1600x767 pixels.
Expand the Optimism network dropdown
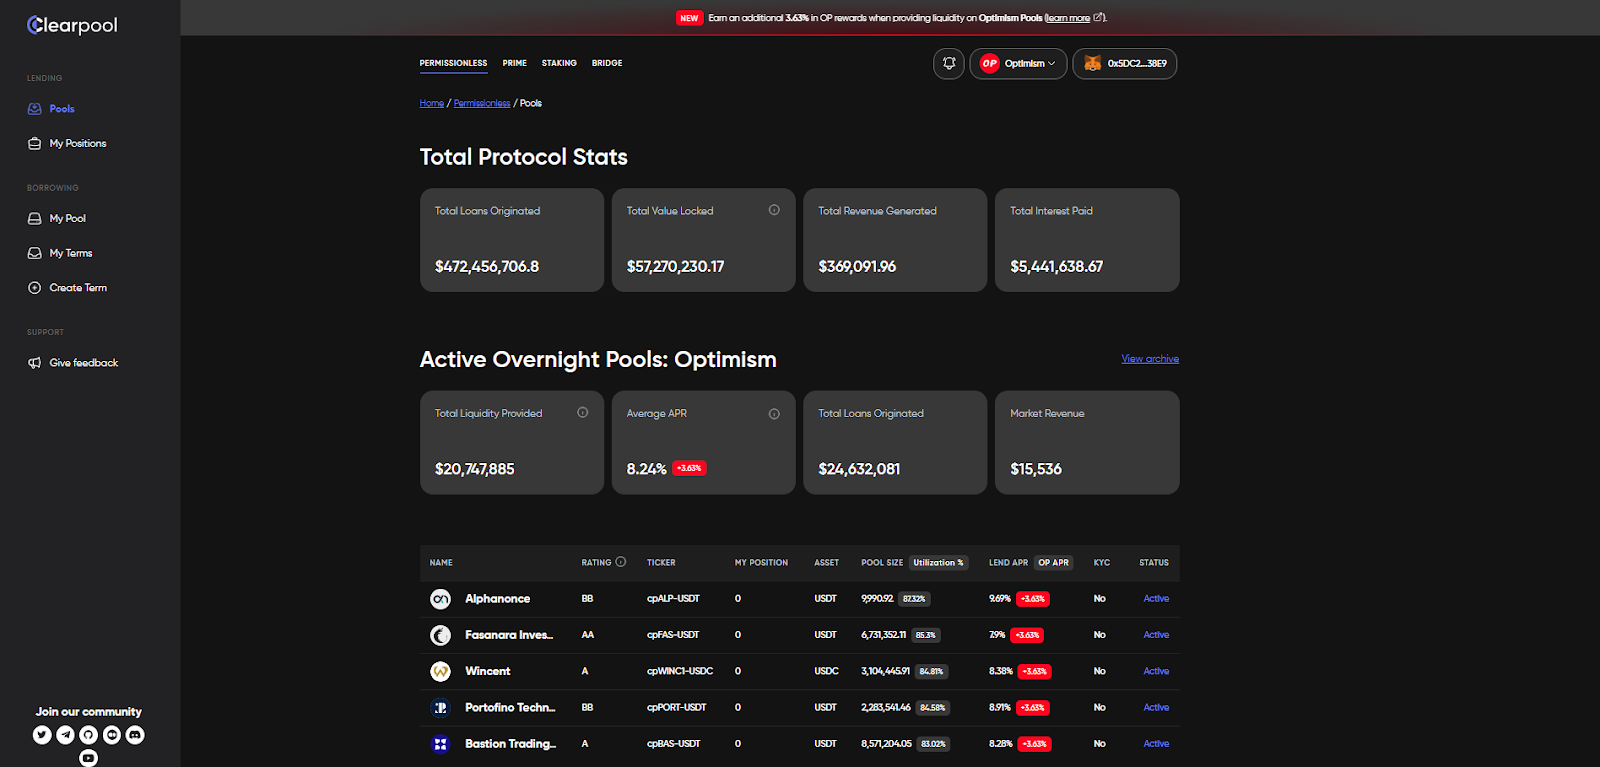(1018, 63)
